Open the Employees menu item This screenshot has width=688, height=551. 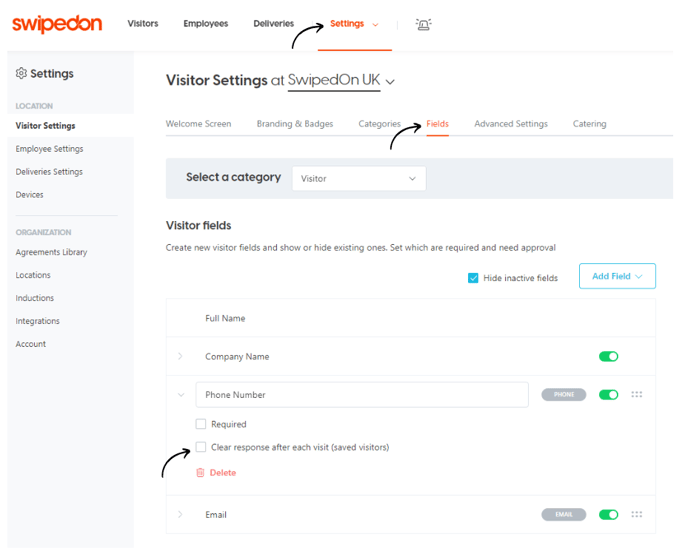[206, 24]
